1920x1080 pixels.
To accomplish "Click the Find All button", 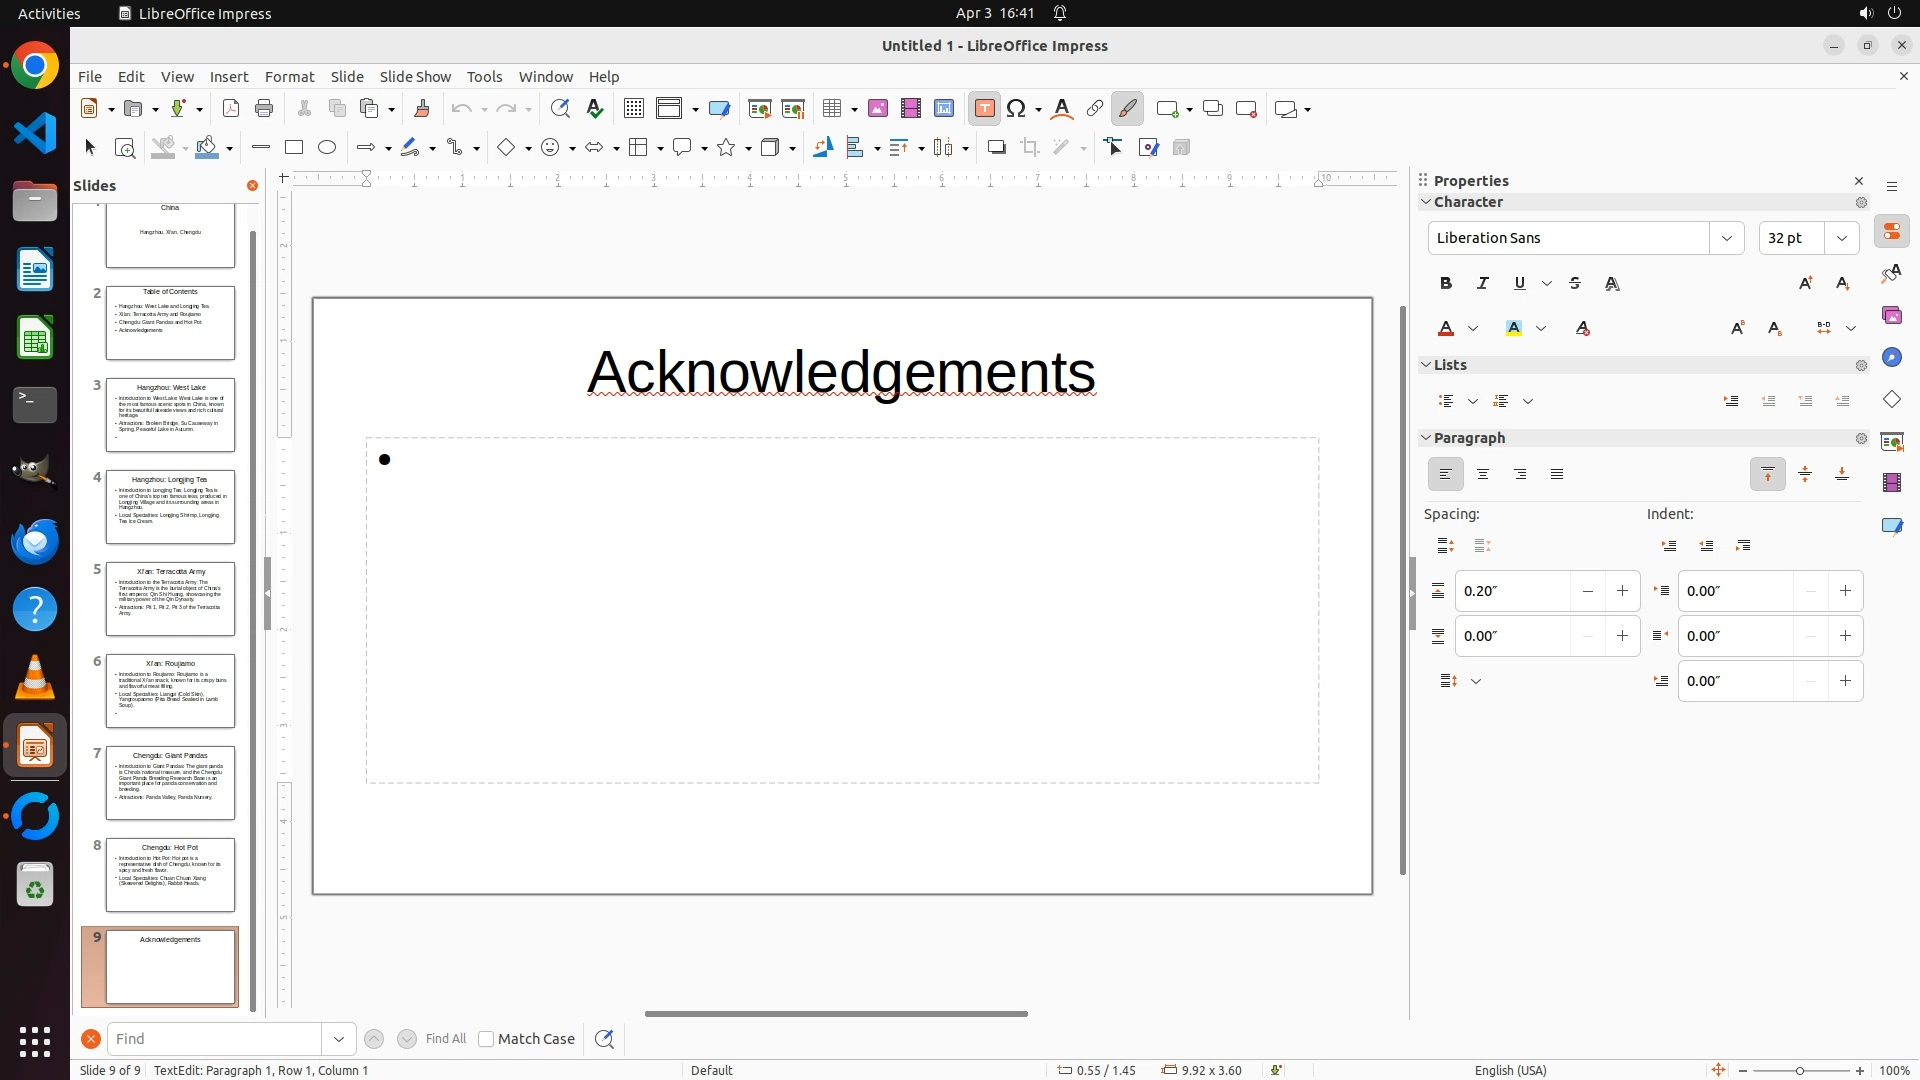I will tap(445, 1039).
